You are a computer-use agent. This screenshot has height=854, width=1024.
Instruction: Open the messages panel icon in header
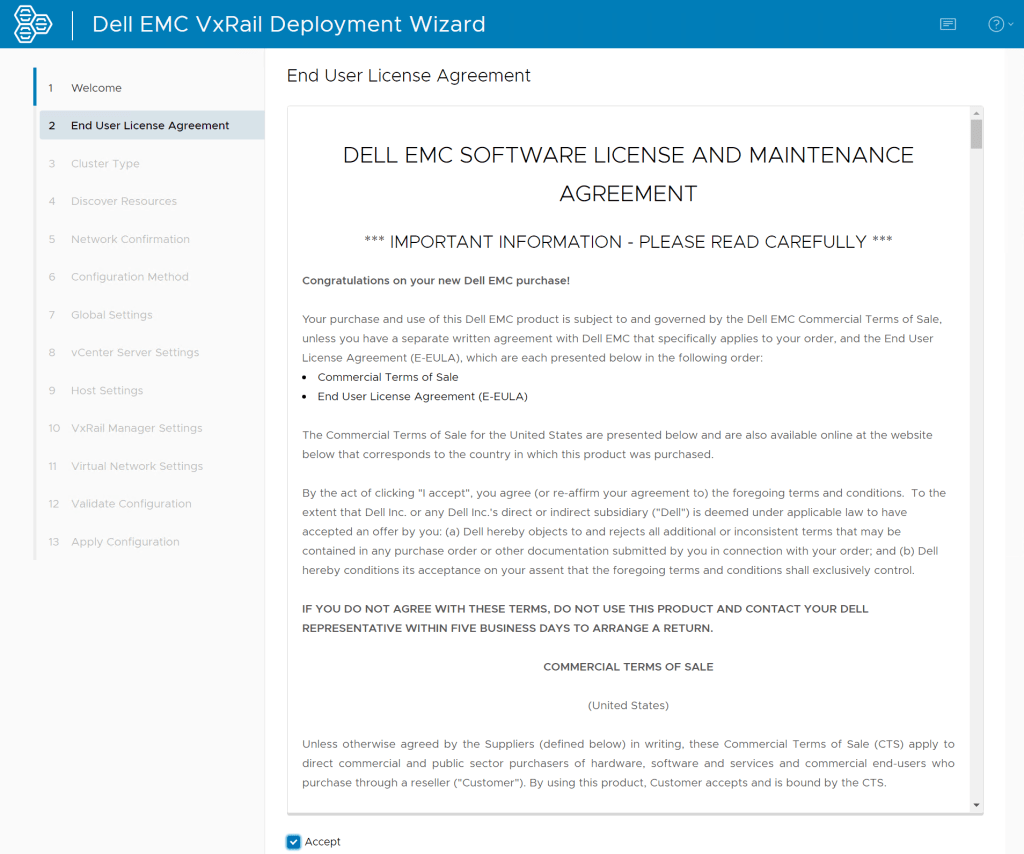(948, 24)
